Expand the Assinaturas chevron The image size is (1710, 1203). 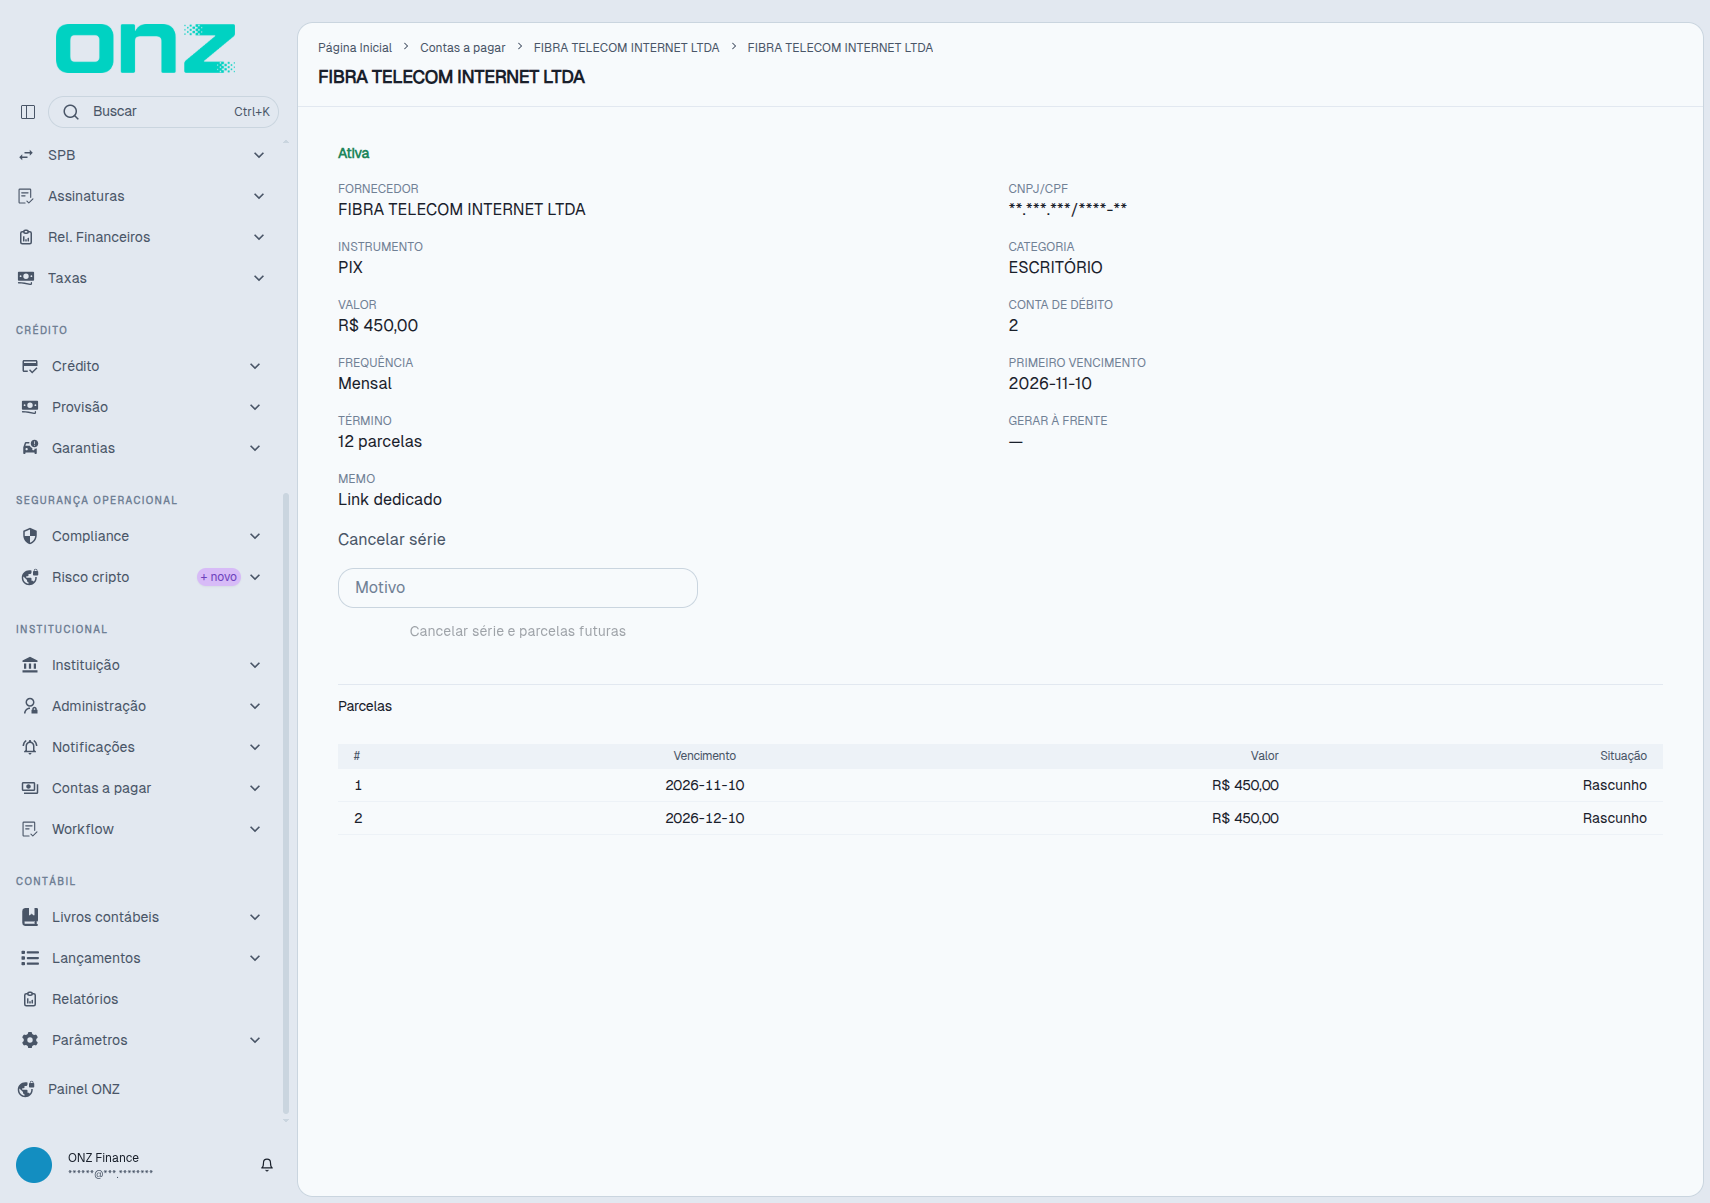[259, 196]
